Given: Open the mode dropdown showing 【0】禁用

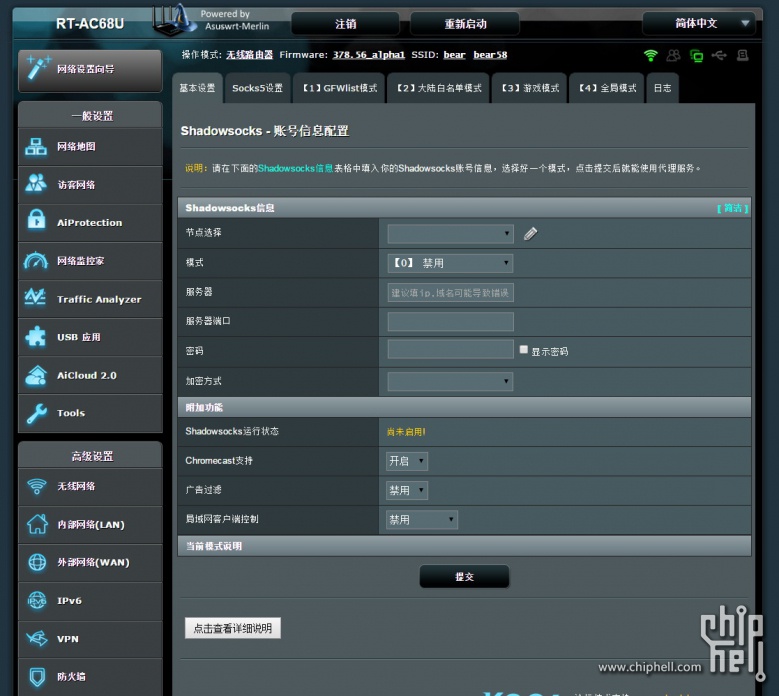Looking at the screenshot, I should pyautogui.click(x=450, y=263).
